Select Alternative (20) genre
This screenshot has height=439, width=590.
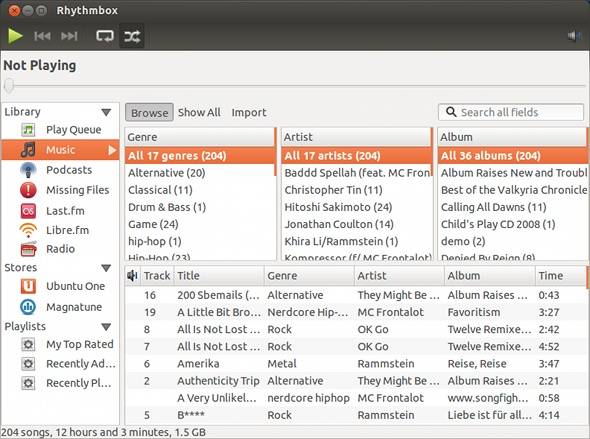(x=200, y=173)
